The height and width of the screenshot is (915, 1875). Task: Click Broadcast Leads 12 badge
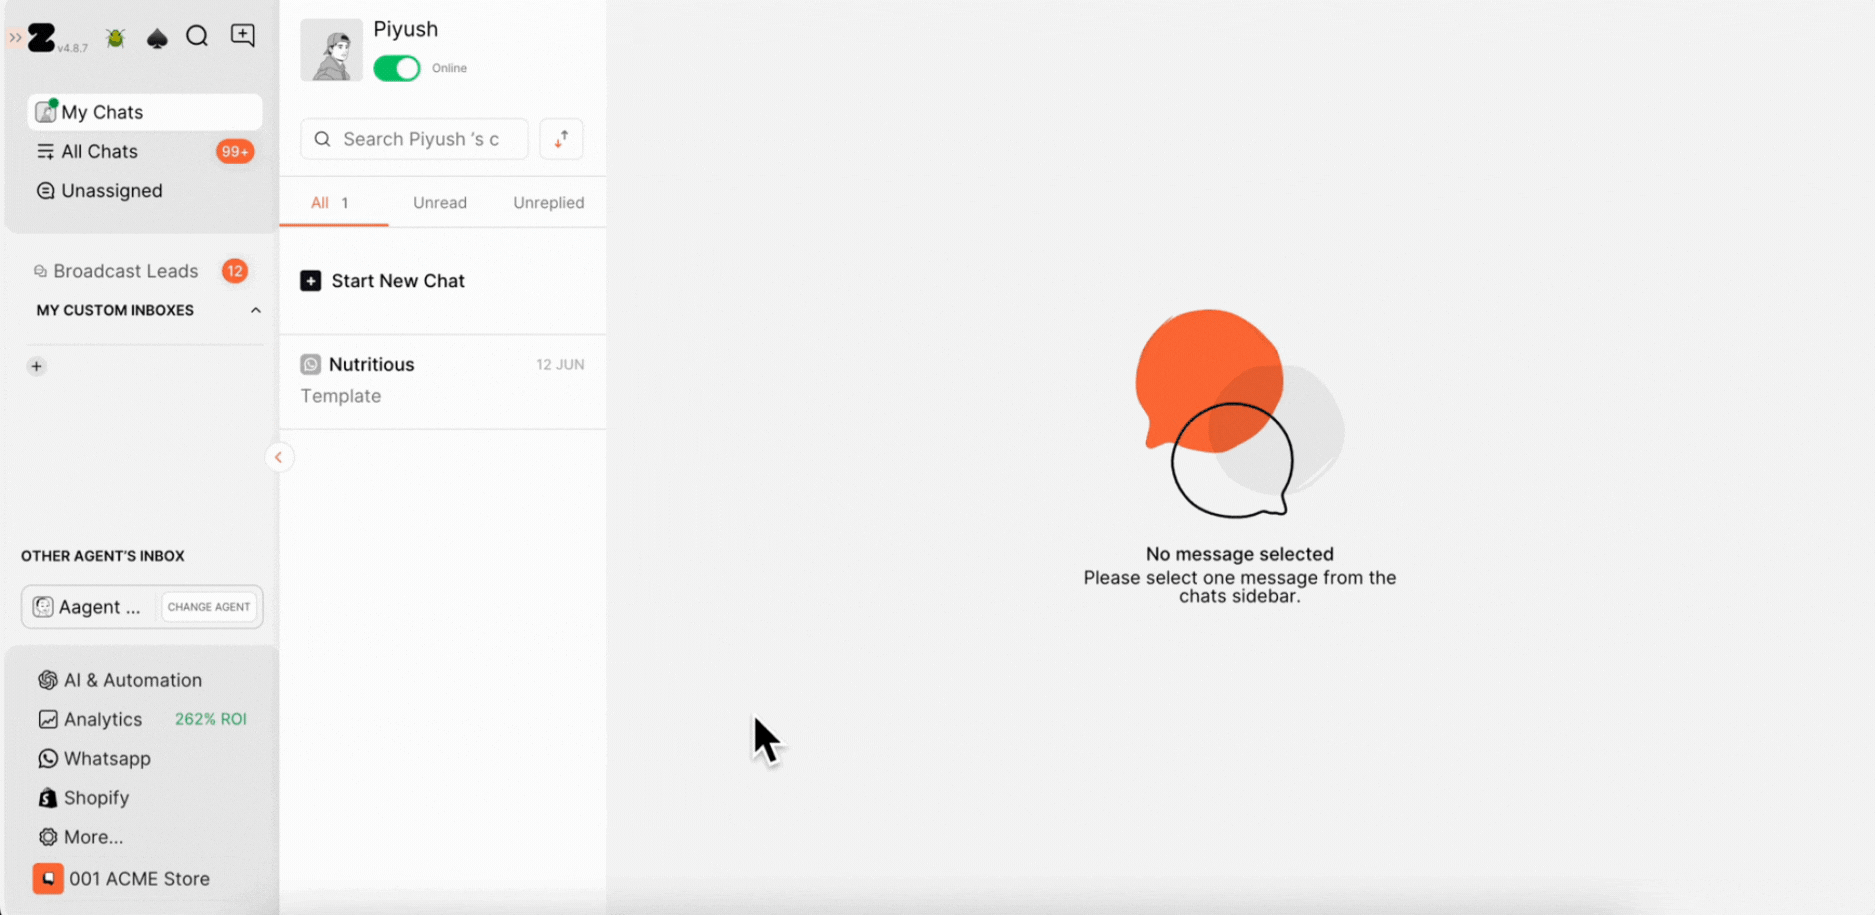[235, 271]
